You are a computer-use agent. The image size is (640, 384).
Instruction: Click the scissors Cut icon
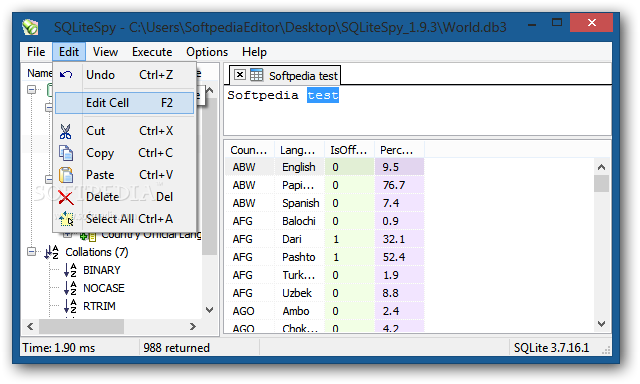click(x=65, y=131)
